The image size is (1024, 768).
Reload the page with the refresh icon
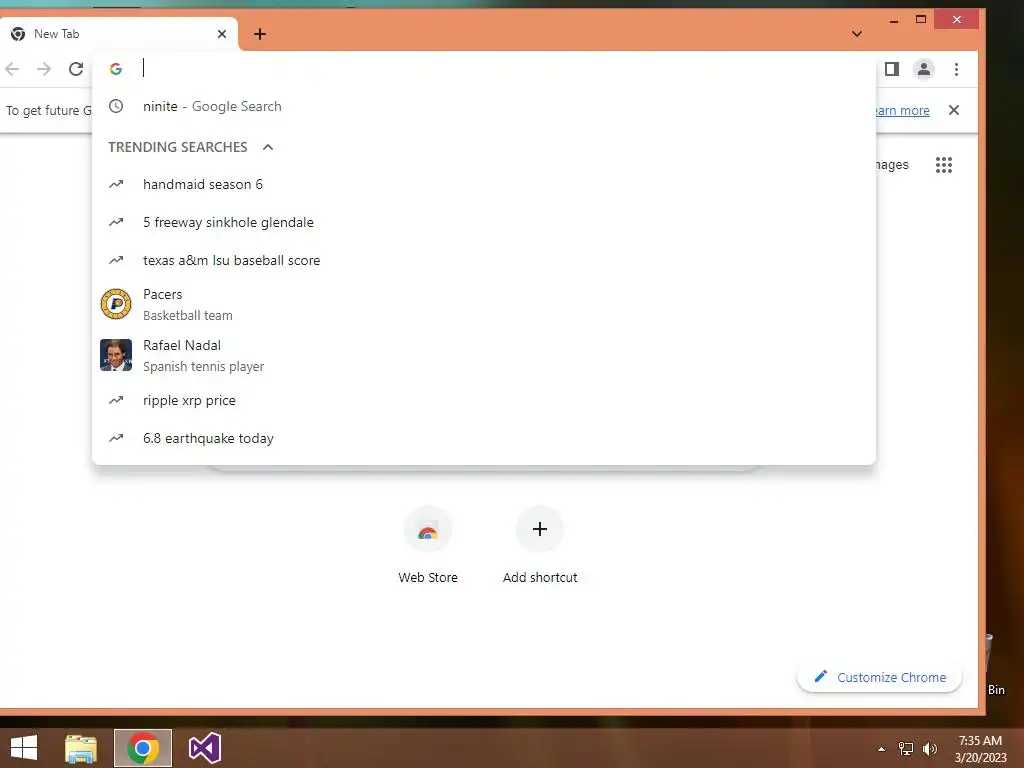[76, 69]
